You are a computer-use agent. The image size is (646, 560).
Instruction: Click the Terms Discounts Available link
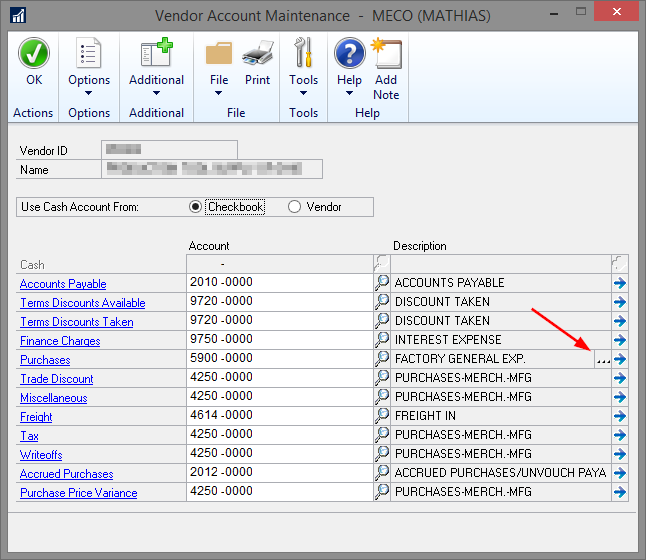(x=82, y=303)
